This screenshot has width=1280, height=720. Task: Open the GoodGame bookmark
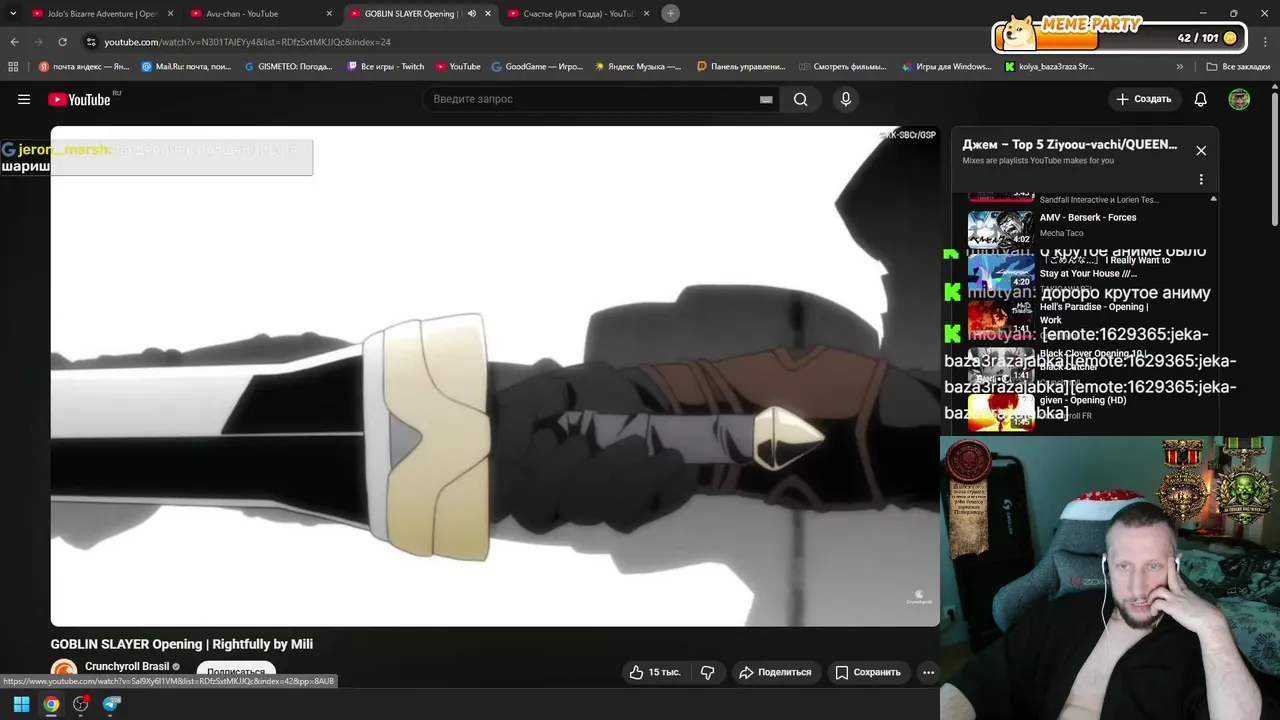[x=537, y=67]
